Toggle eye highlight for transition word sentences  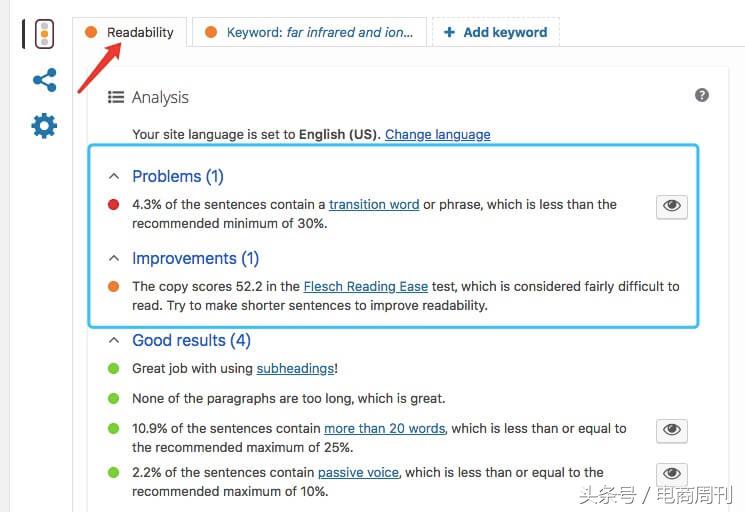tap(671, 206)
